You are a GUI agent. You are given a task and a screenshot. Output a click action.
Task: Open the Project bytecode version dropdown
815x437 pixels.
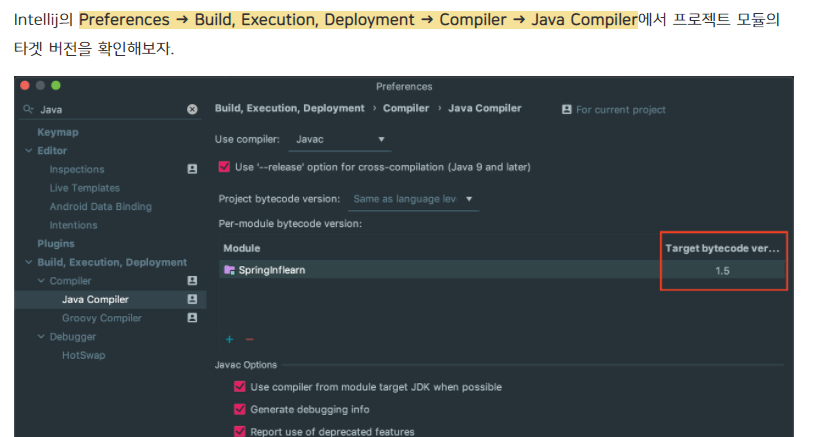pyautogui.click(x=413, y=199)
